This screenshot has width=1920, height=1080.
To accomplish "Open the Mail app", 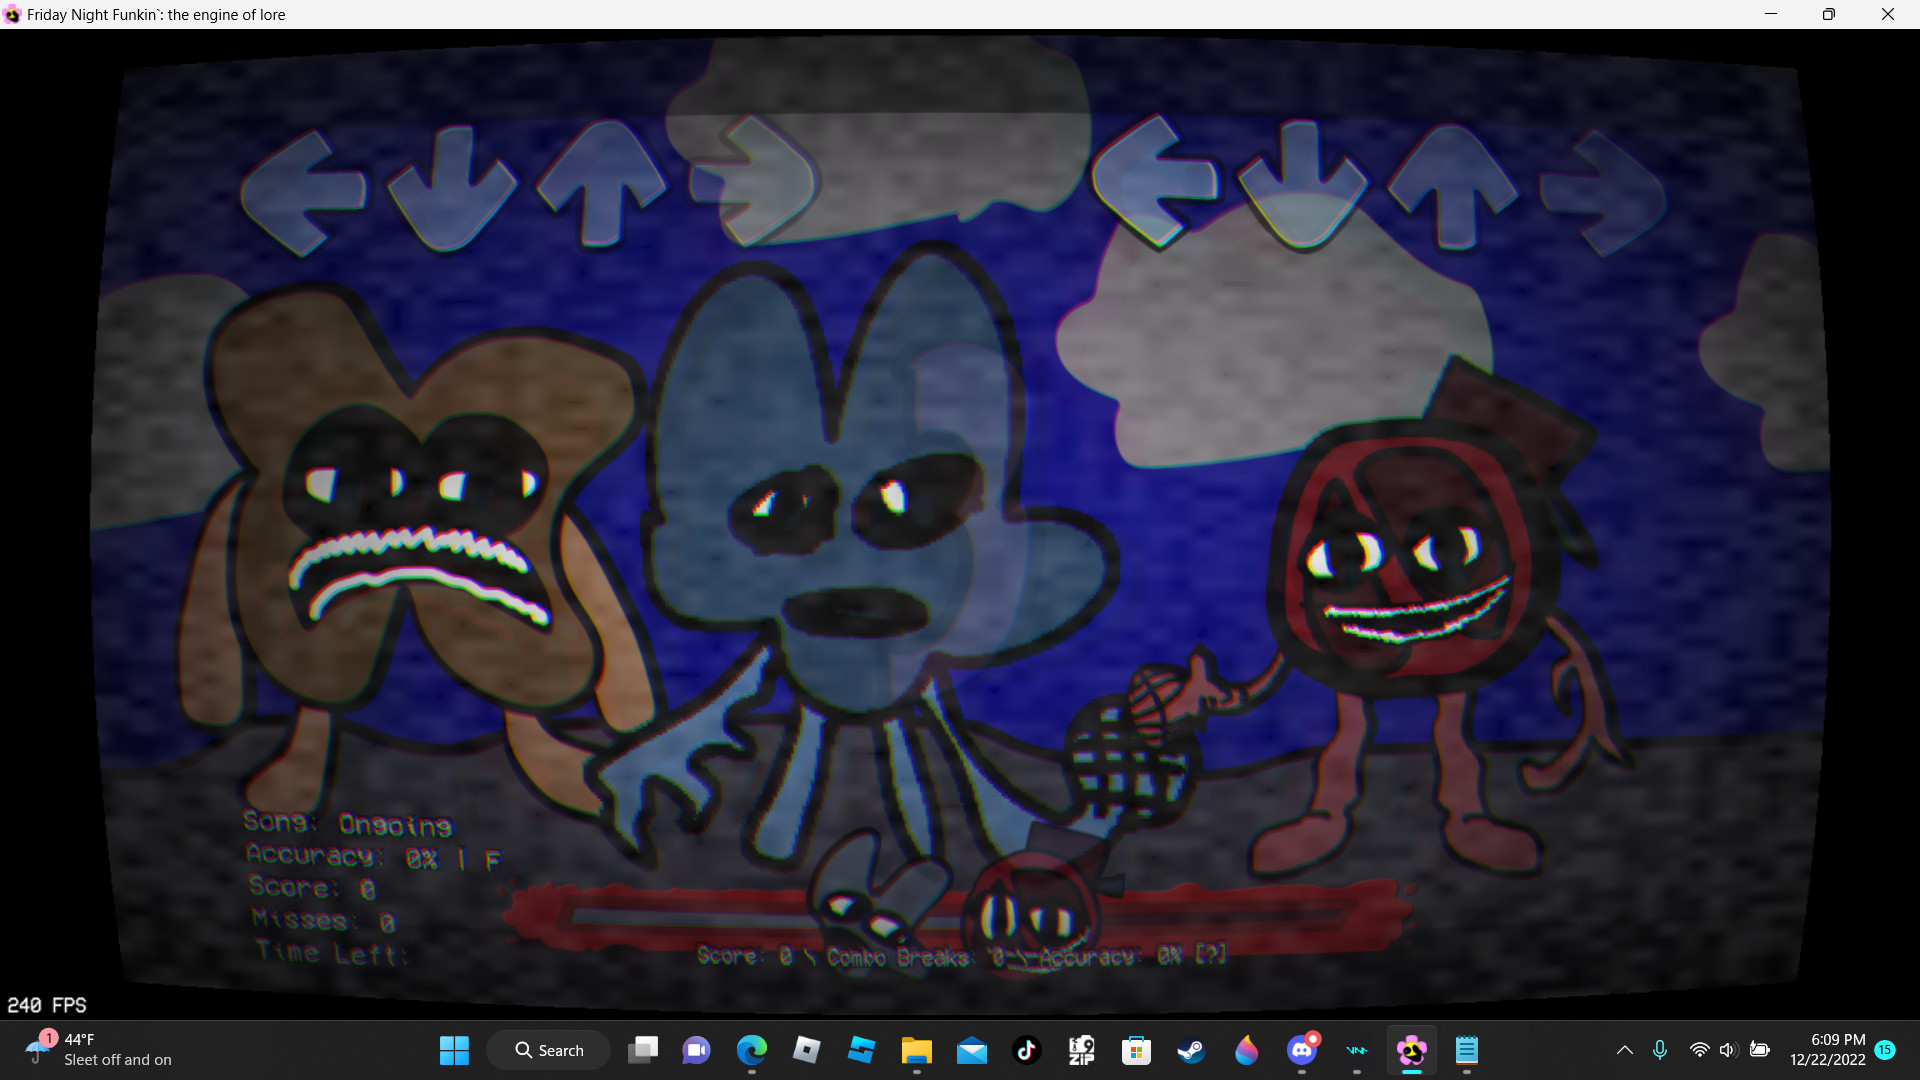I will coord(971,1050).
